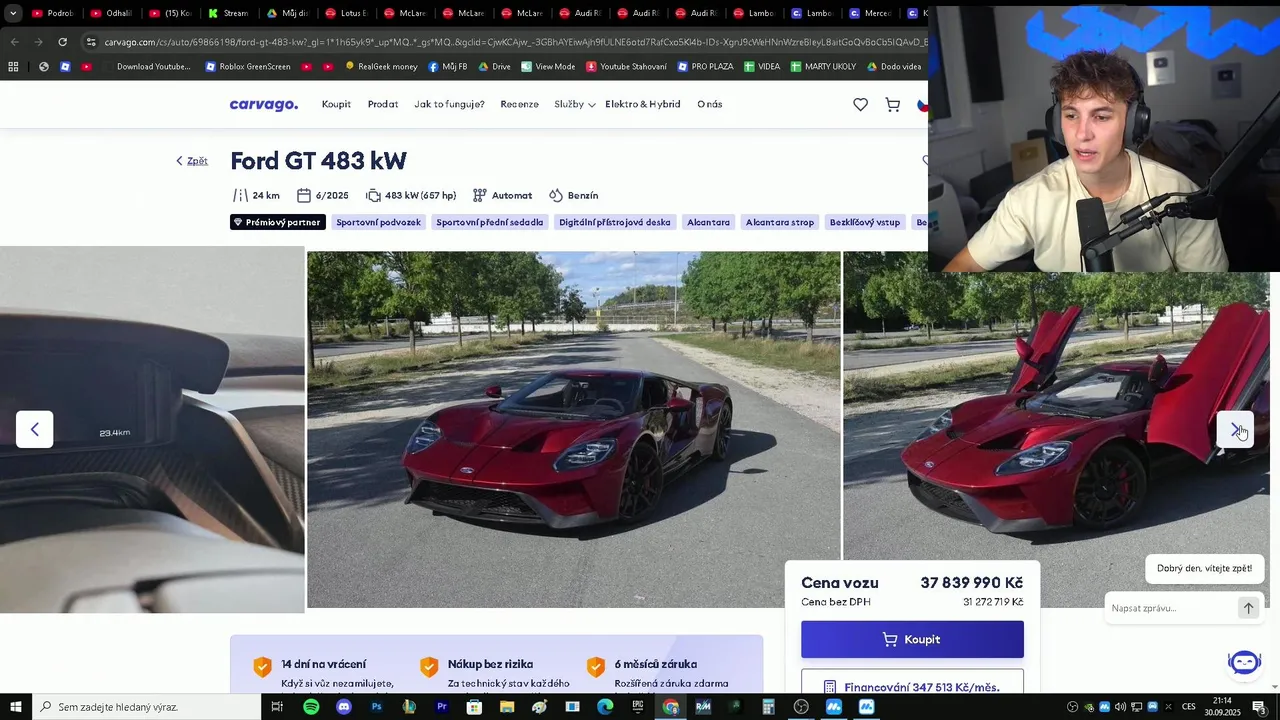Open Epic Games launcher from taskbar
The image size is (1280, 720).
(638, 707)
